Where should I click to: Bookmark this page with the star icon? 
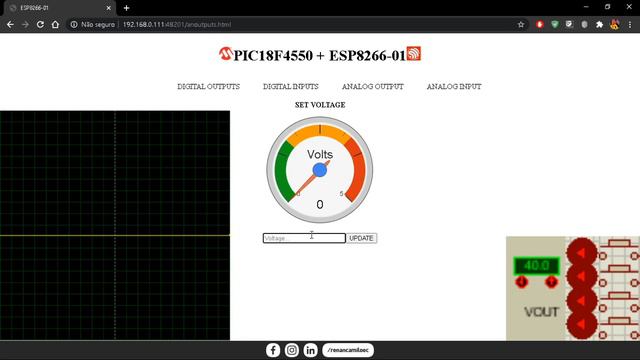coord(521,24)
